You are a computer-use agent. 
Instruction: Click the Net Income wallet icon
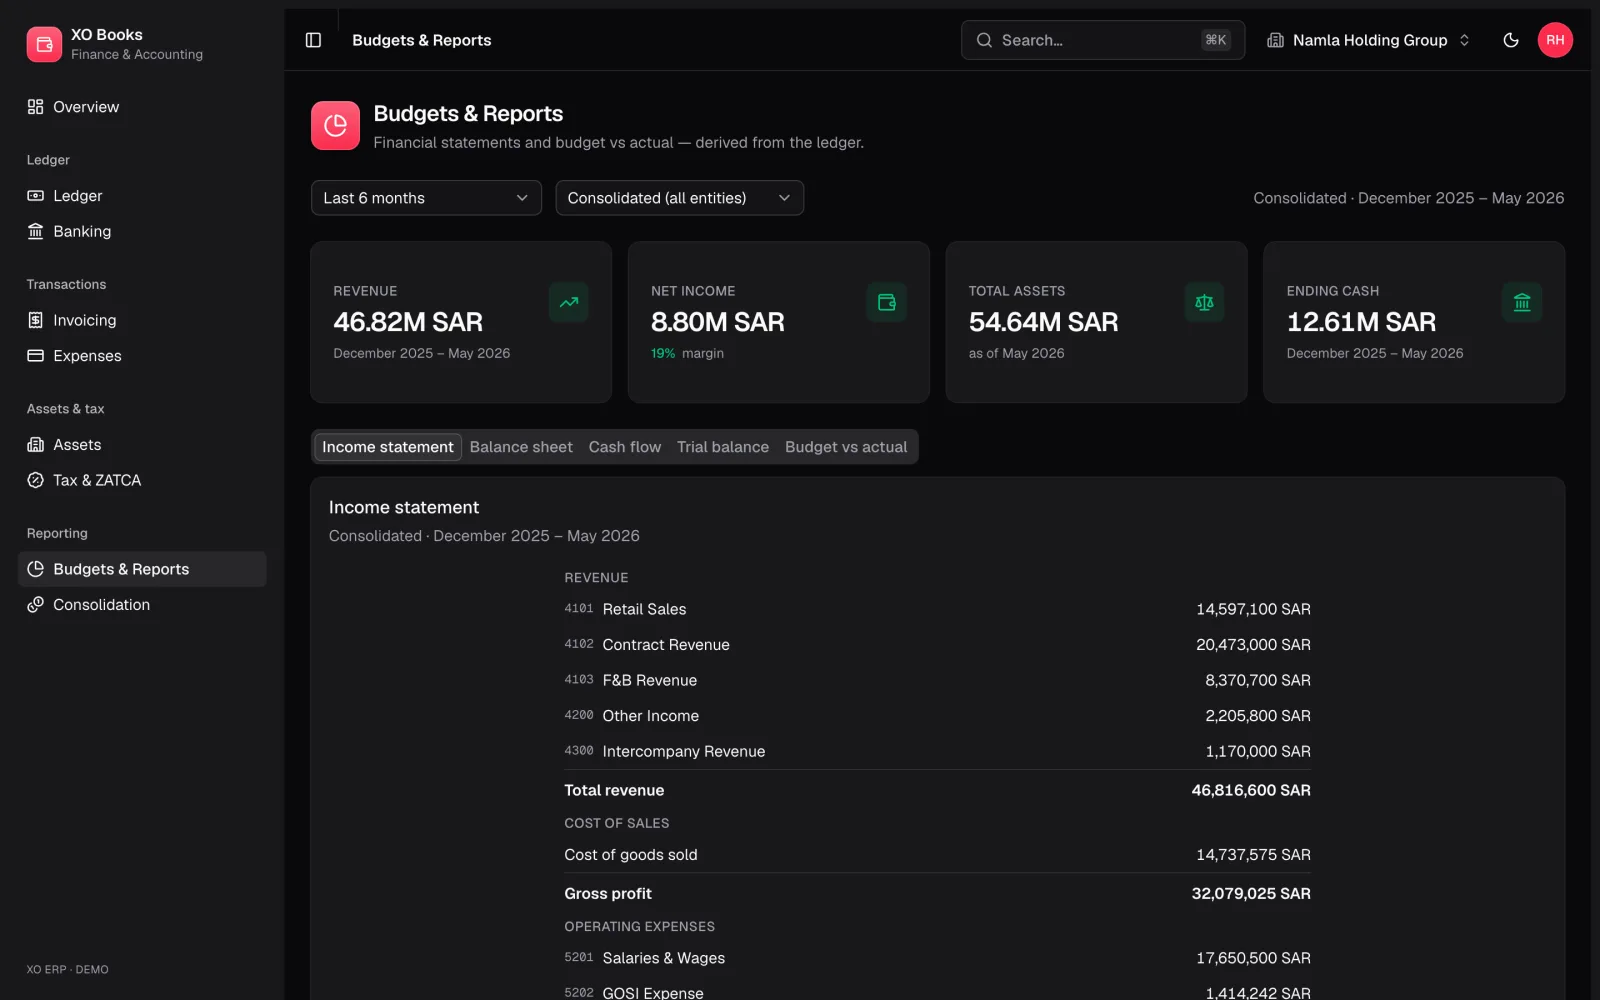click(887, 302)
